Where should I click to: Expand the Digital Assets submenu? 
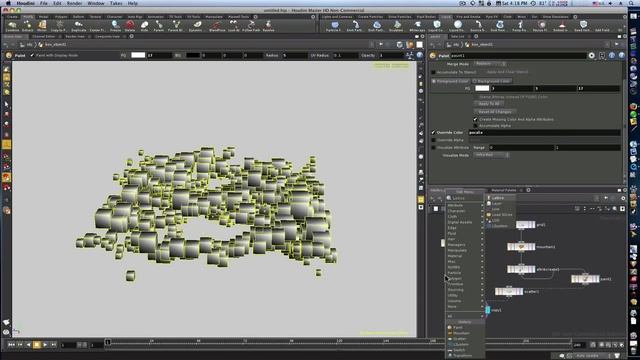(464, 222)
